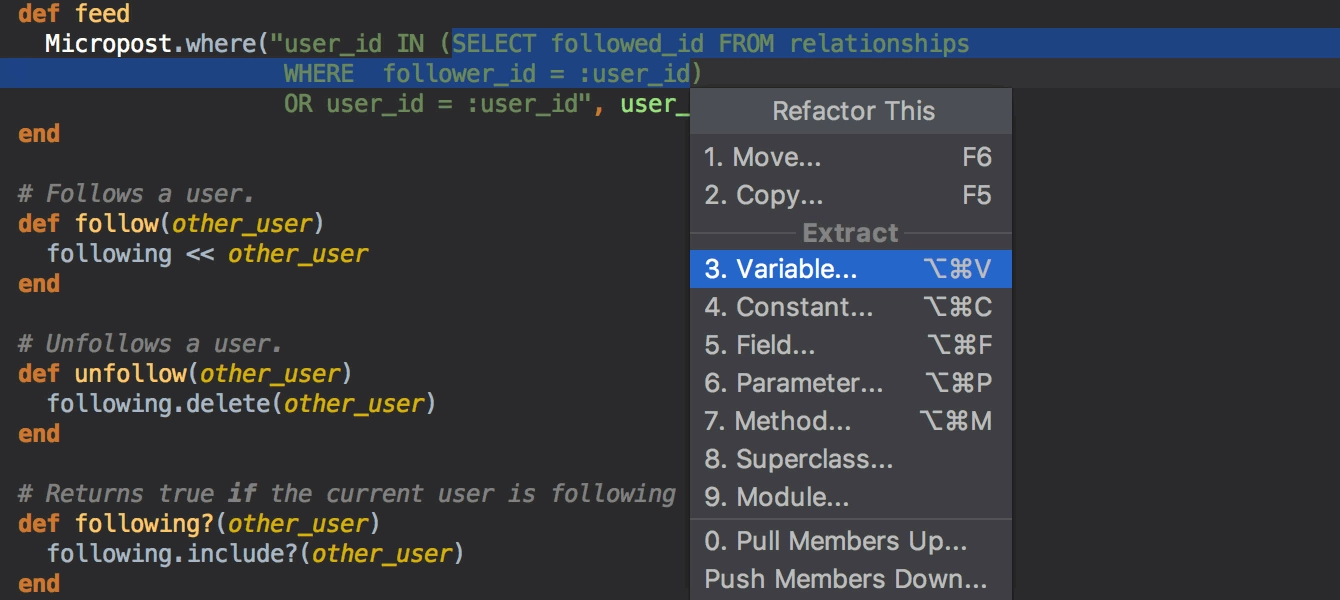Select Extract Module... option
1340x600 pixels.
[850, 497]
